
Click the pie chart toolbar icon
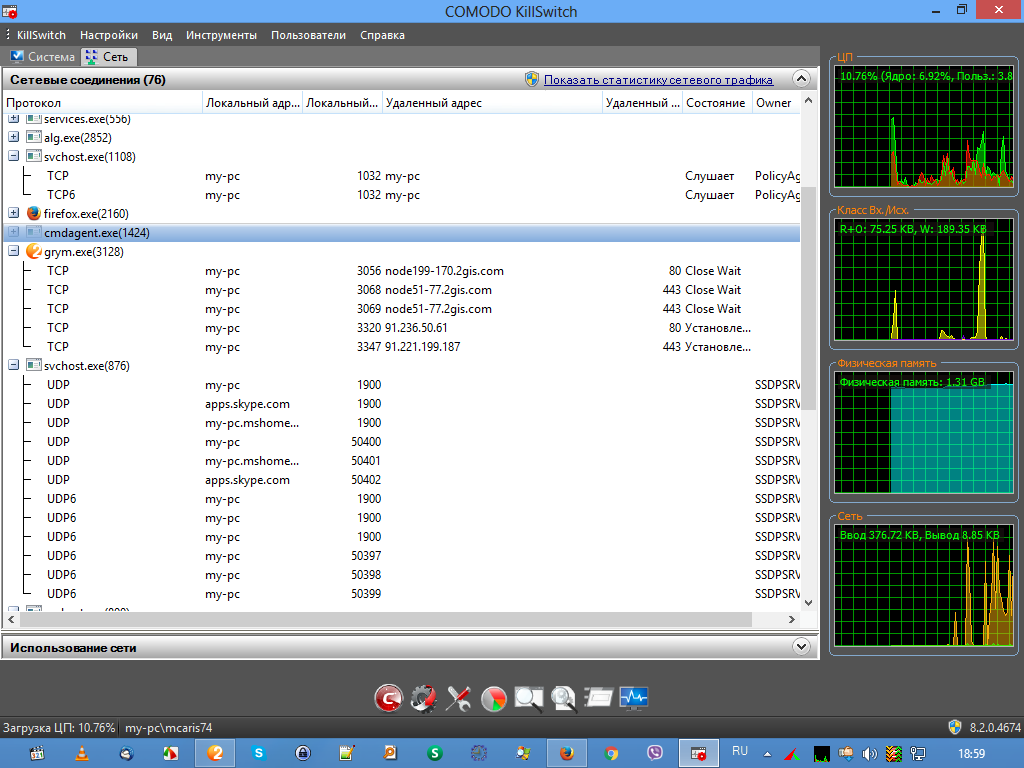coord(494,698)
